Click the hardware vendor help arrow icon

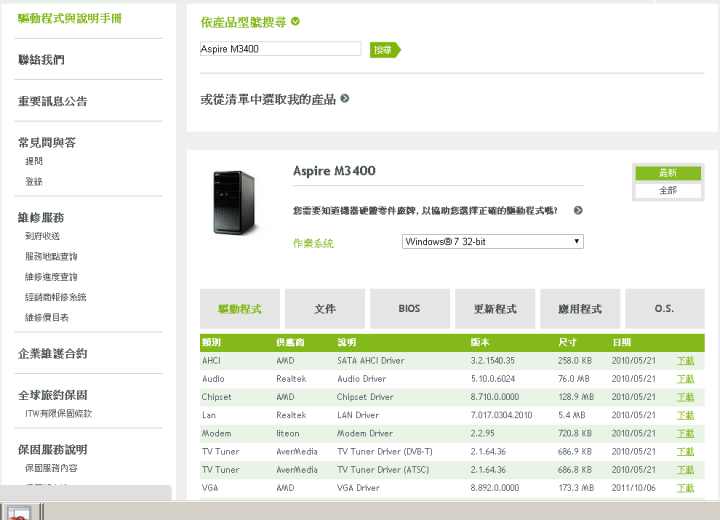[578, 210]
